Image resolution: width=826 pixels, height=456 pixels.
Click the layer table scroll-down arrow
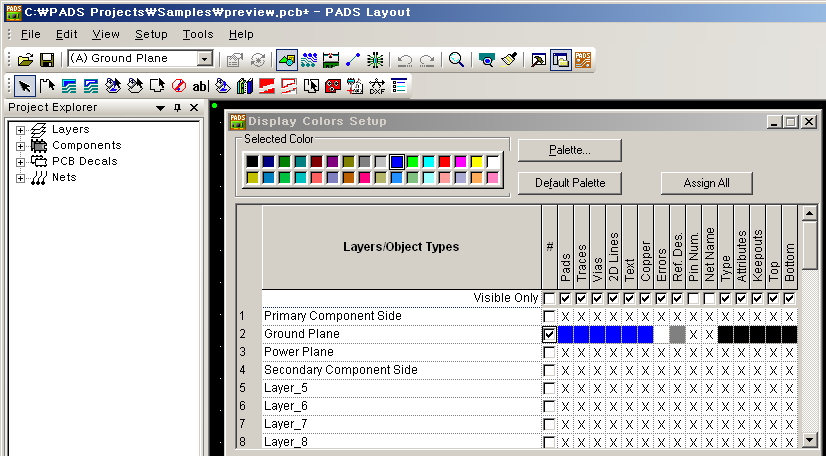(810, 440)
